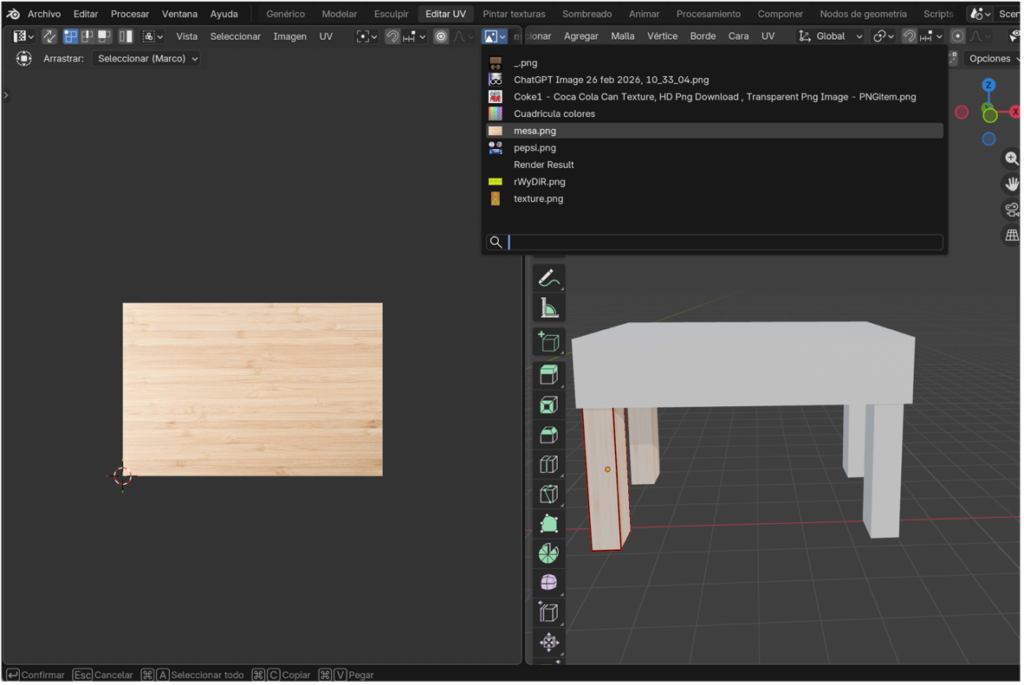The height and width of the screenshot is (685, 1024).
Task: Select the Extrude Region tool
Action: point(549,374)
